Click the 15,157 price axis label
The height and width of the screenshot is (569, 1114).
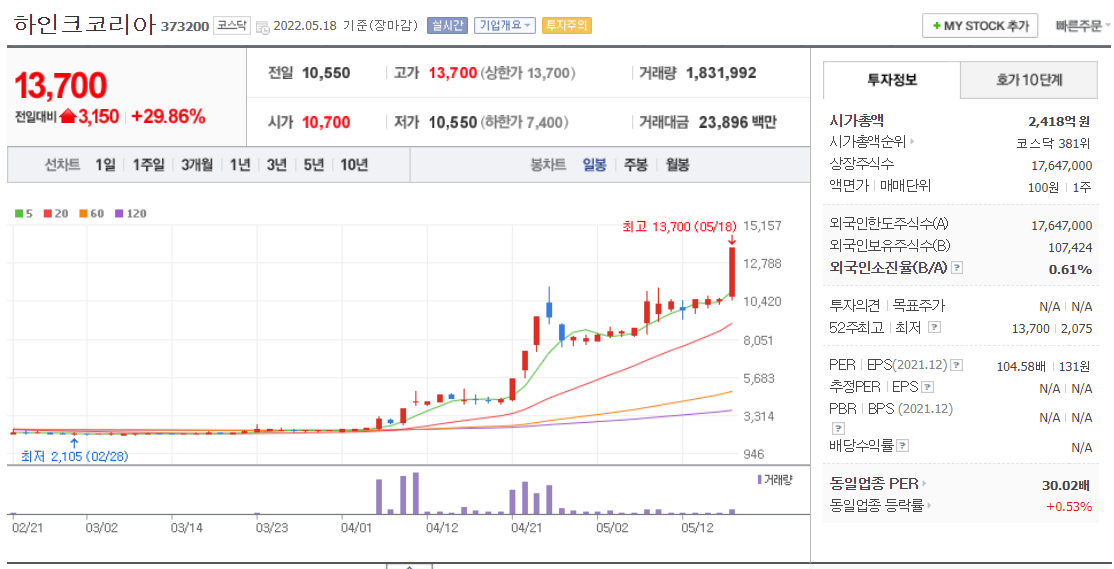click(x=762, y=226)
